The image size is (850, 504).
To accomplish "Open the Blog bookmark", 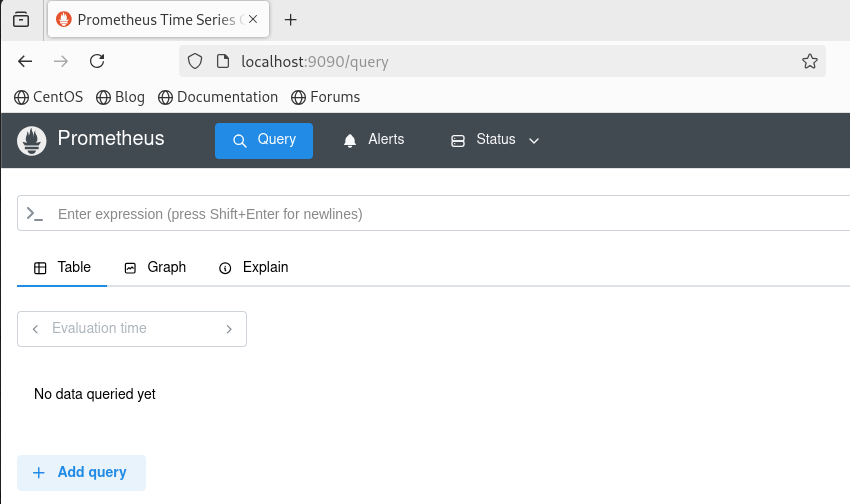I will [120, 97].
